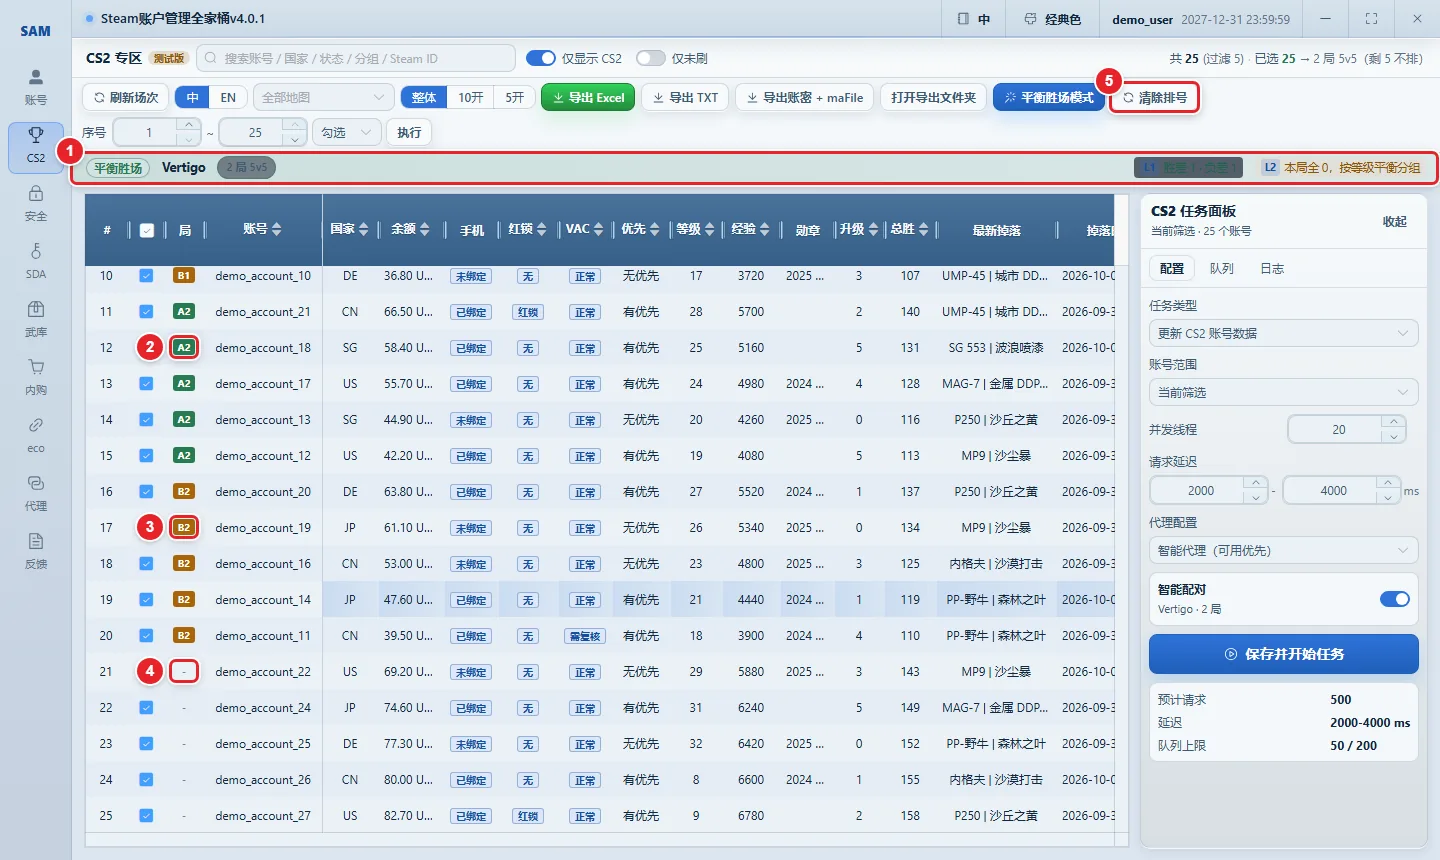This screenshot has height=860, width=1440.
Task: Click the 刷新场次 button
Action: 126,97
